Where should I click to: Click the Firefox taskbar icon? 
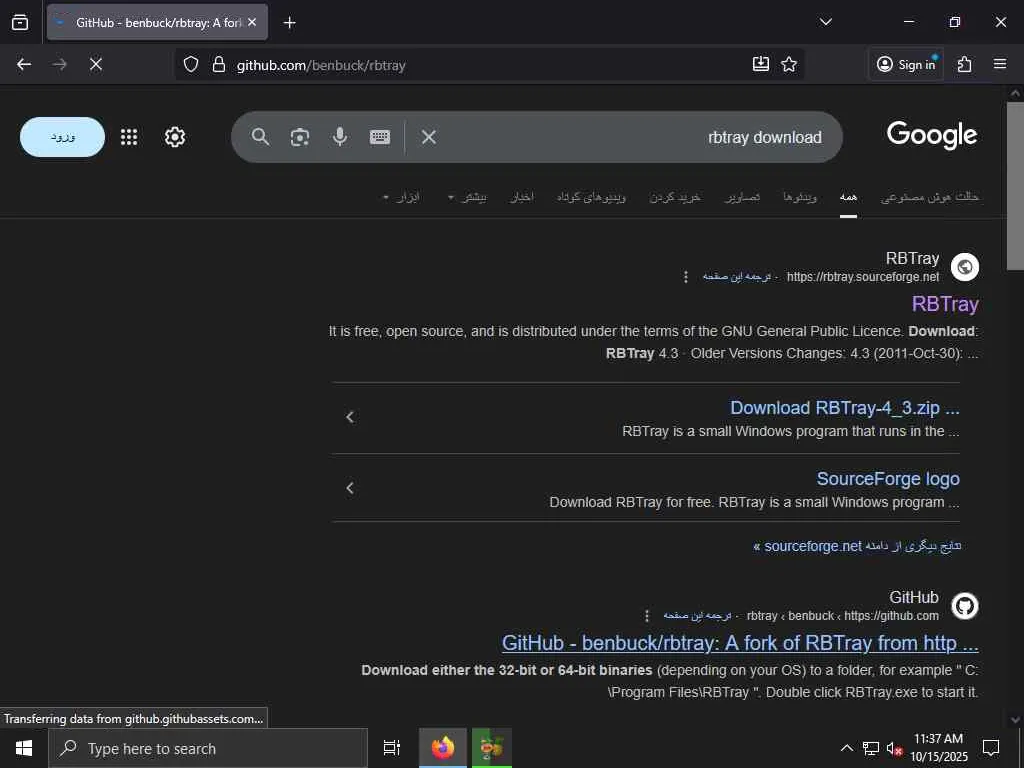click(443, 748)
